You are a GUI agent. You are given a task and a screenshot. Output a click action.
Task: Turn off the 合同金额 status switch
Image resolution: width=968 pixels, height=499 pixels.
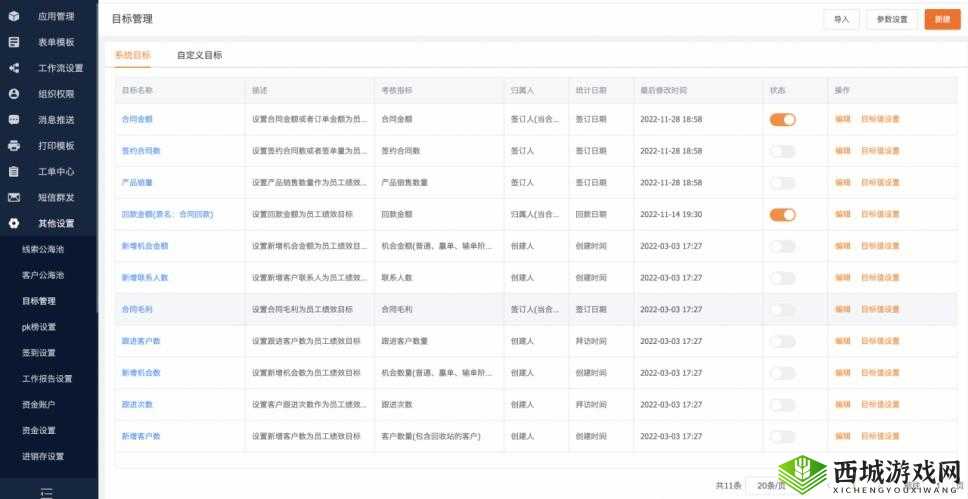[782, 119]
